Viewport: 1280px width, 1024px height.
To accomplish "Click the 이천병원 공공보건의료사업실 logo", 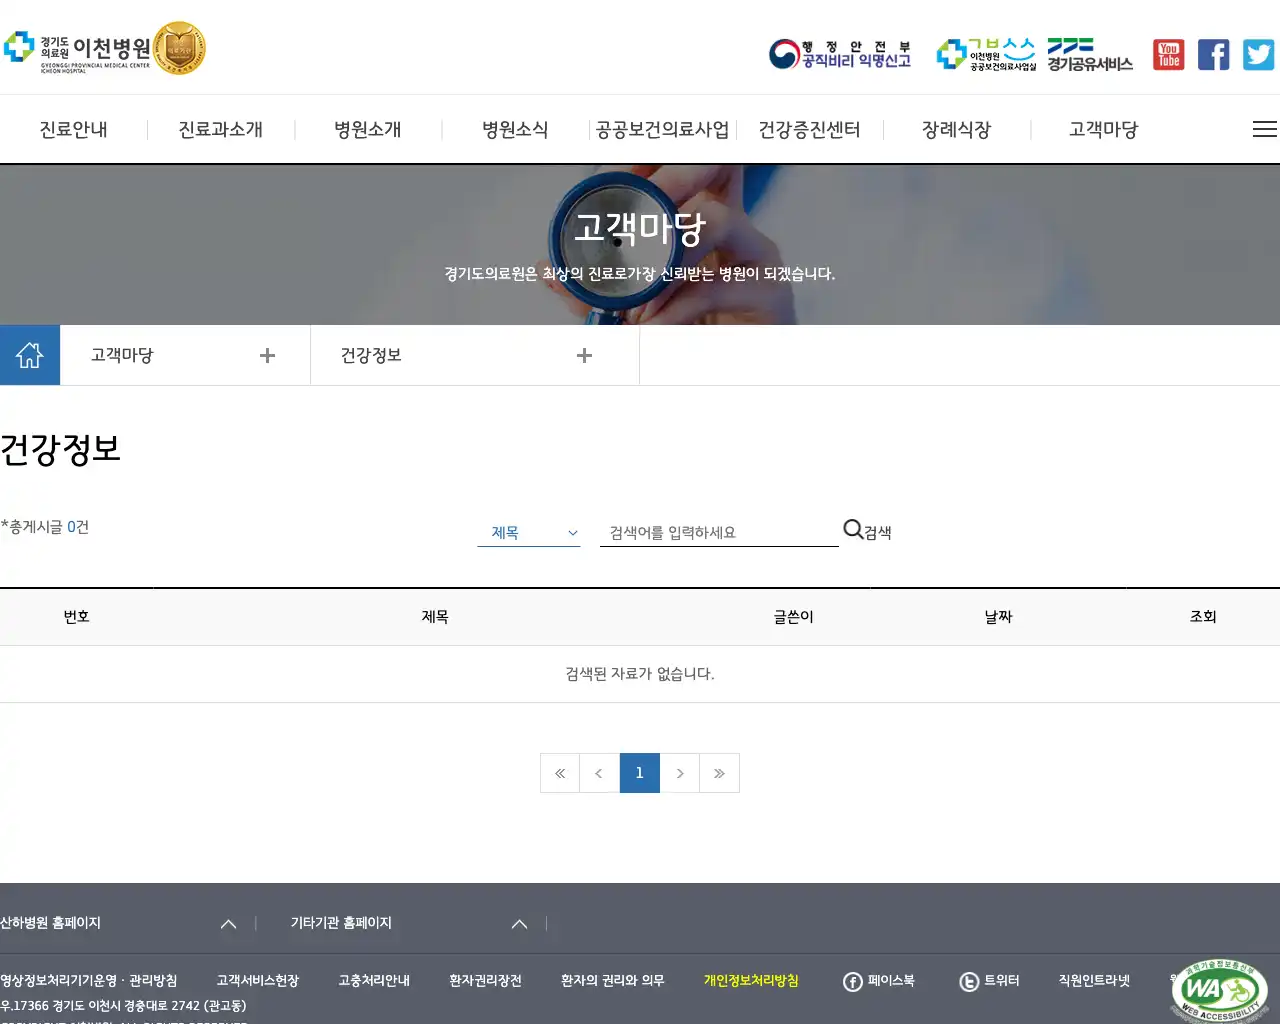I will (x=985, y=54).
